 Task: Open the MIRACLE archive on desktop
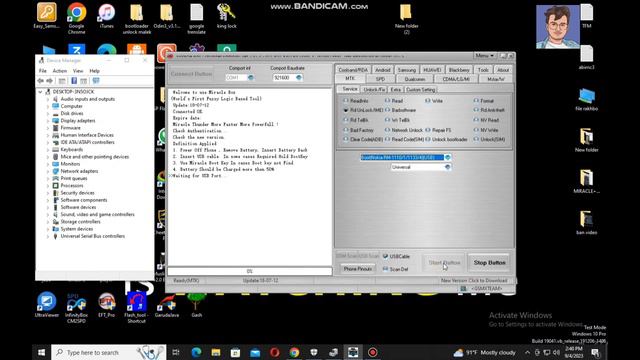coord(586,182)
